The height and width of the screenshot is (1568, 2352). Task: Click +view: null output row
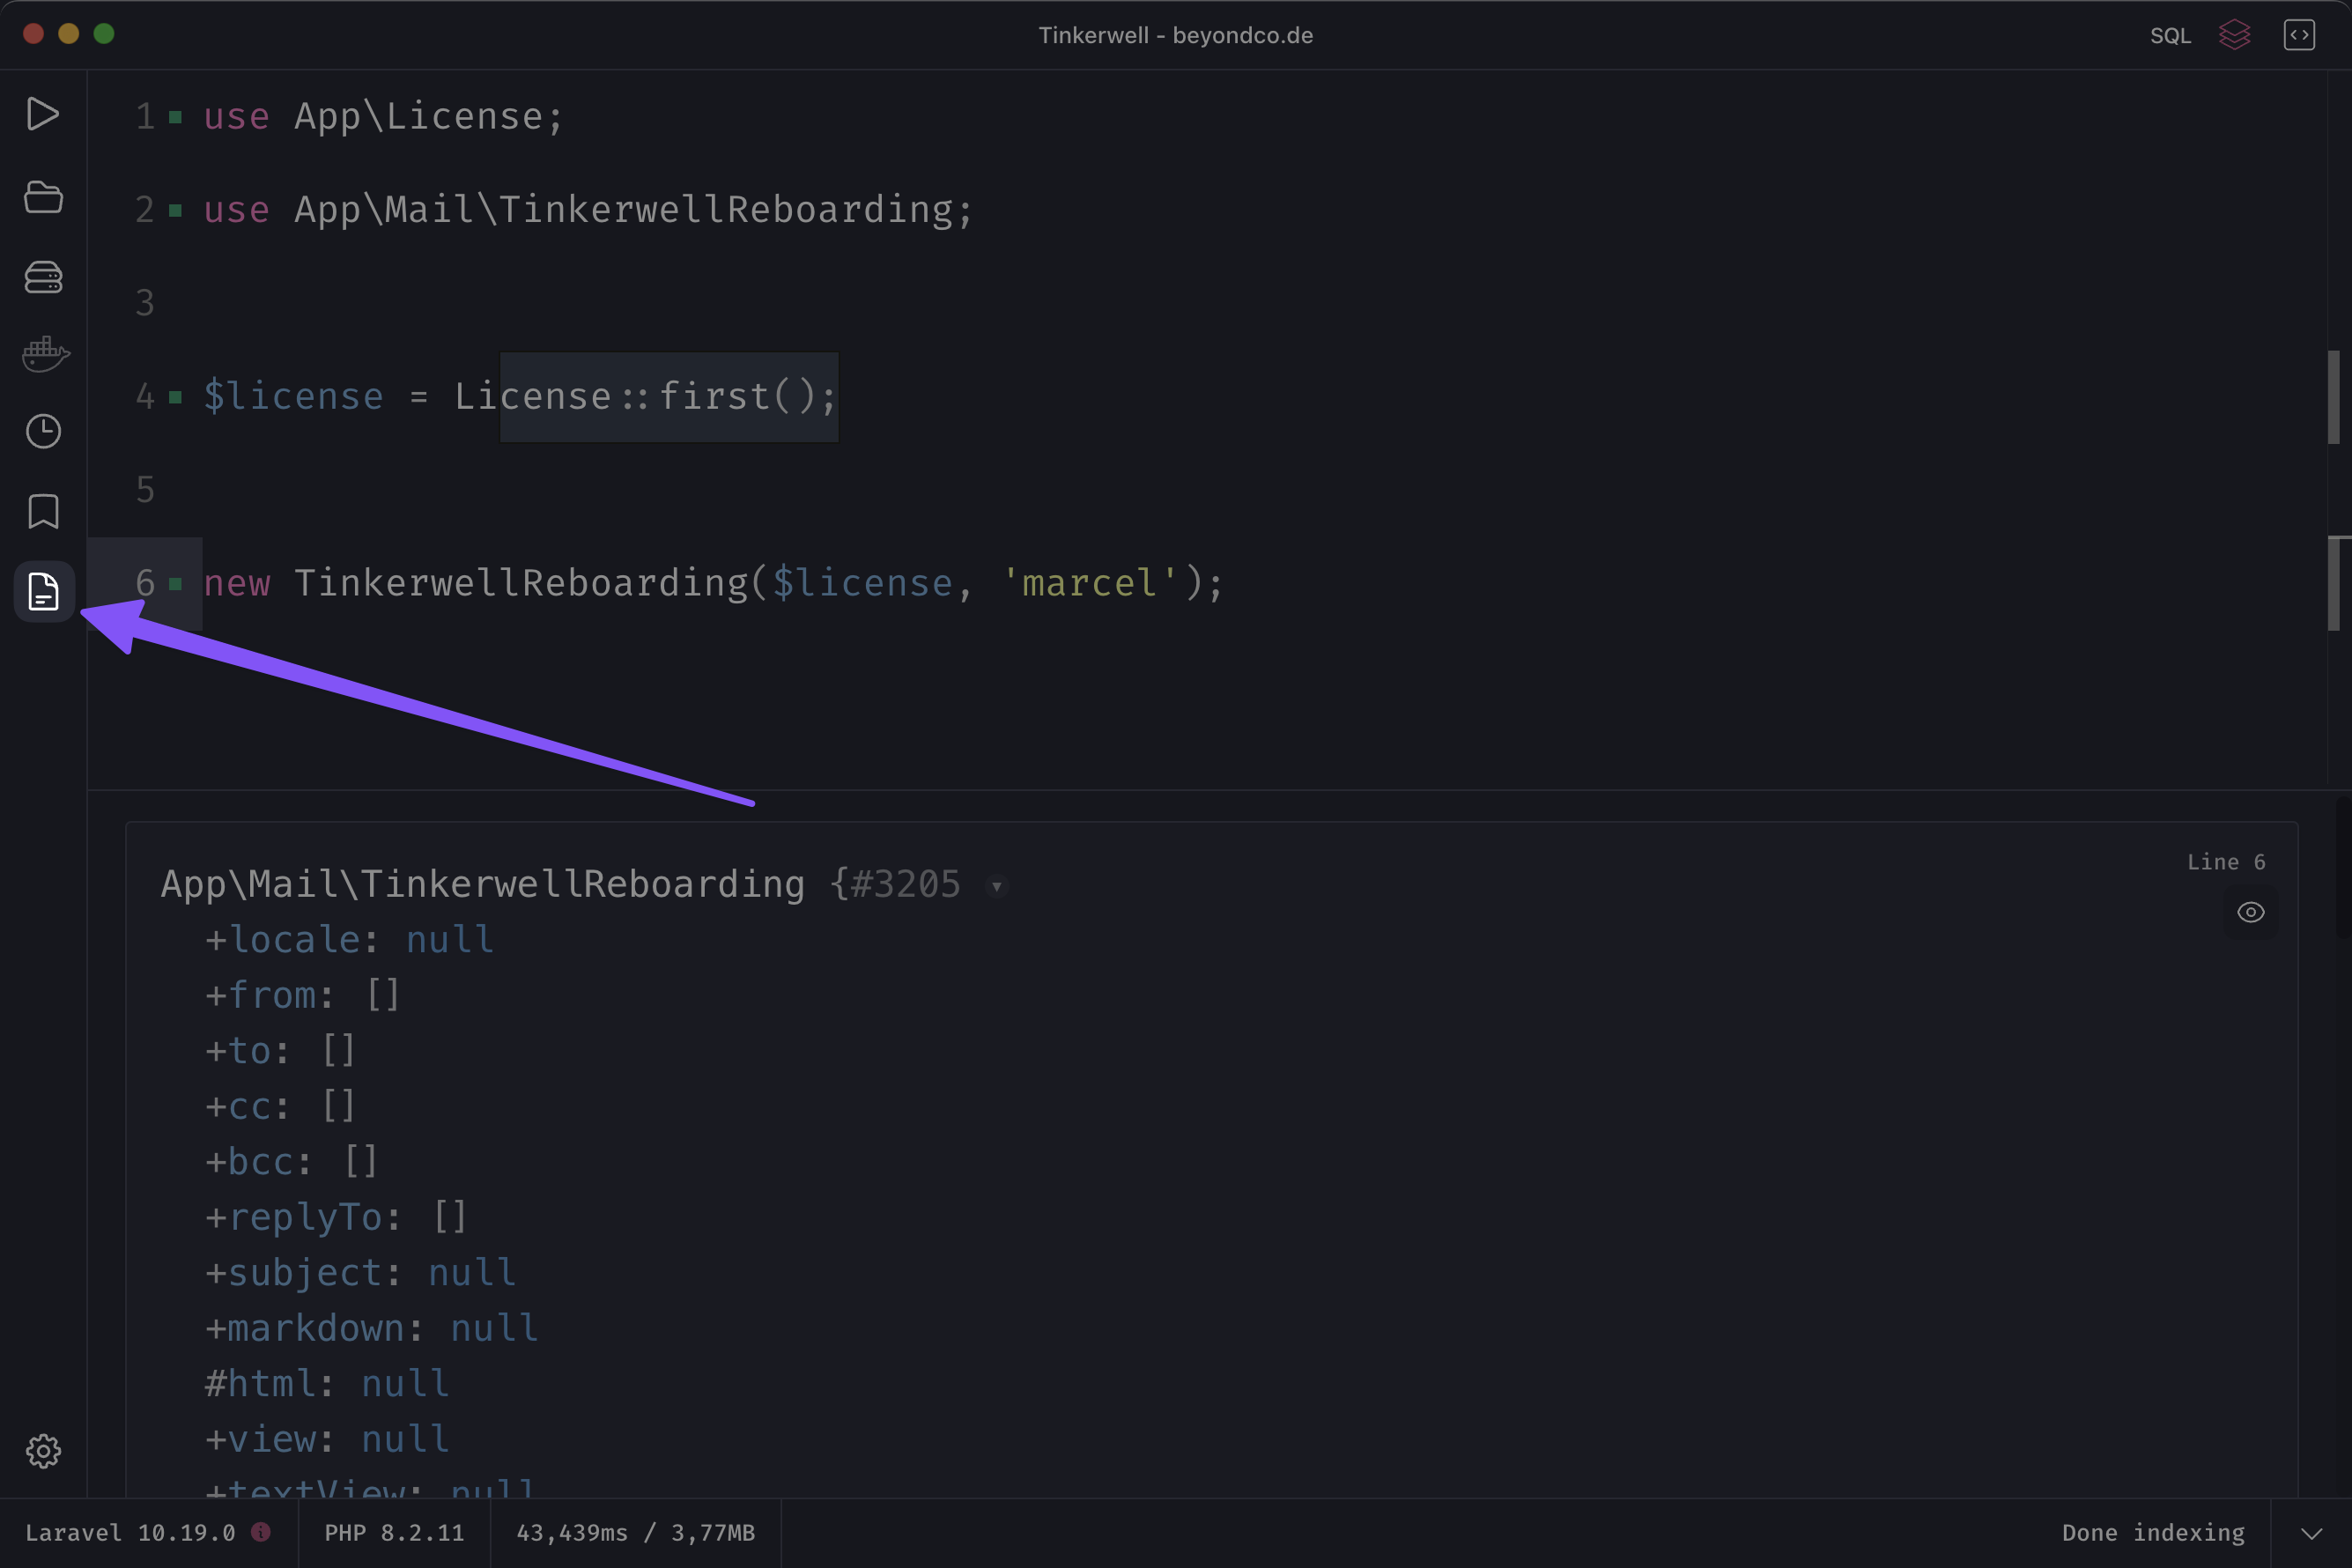[326, 1440]
